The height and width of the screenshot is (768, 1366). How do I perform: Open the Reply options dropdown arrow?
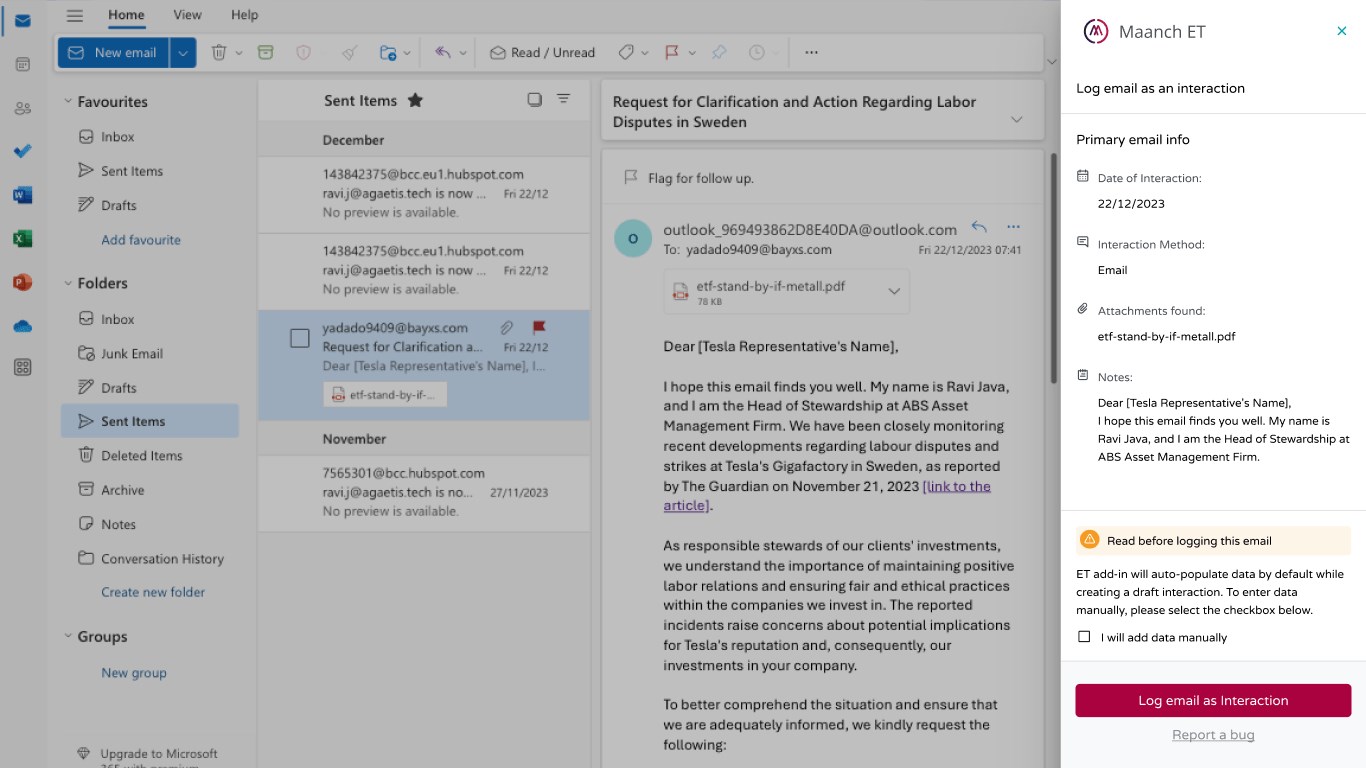(x=463, y=53)
